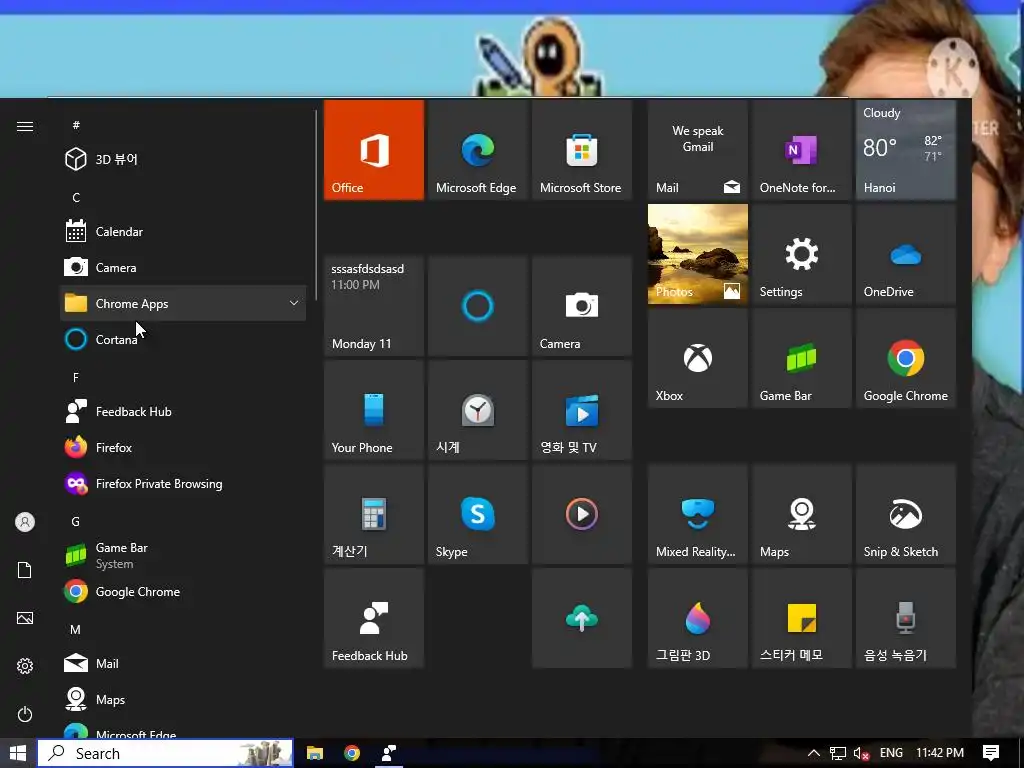
Task: Open the Cortana circle tile
Action: click(477, 306)
